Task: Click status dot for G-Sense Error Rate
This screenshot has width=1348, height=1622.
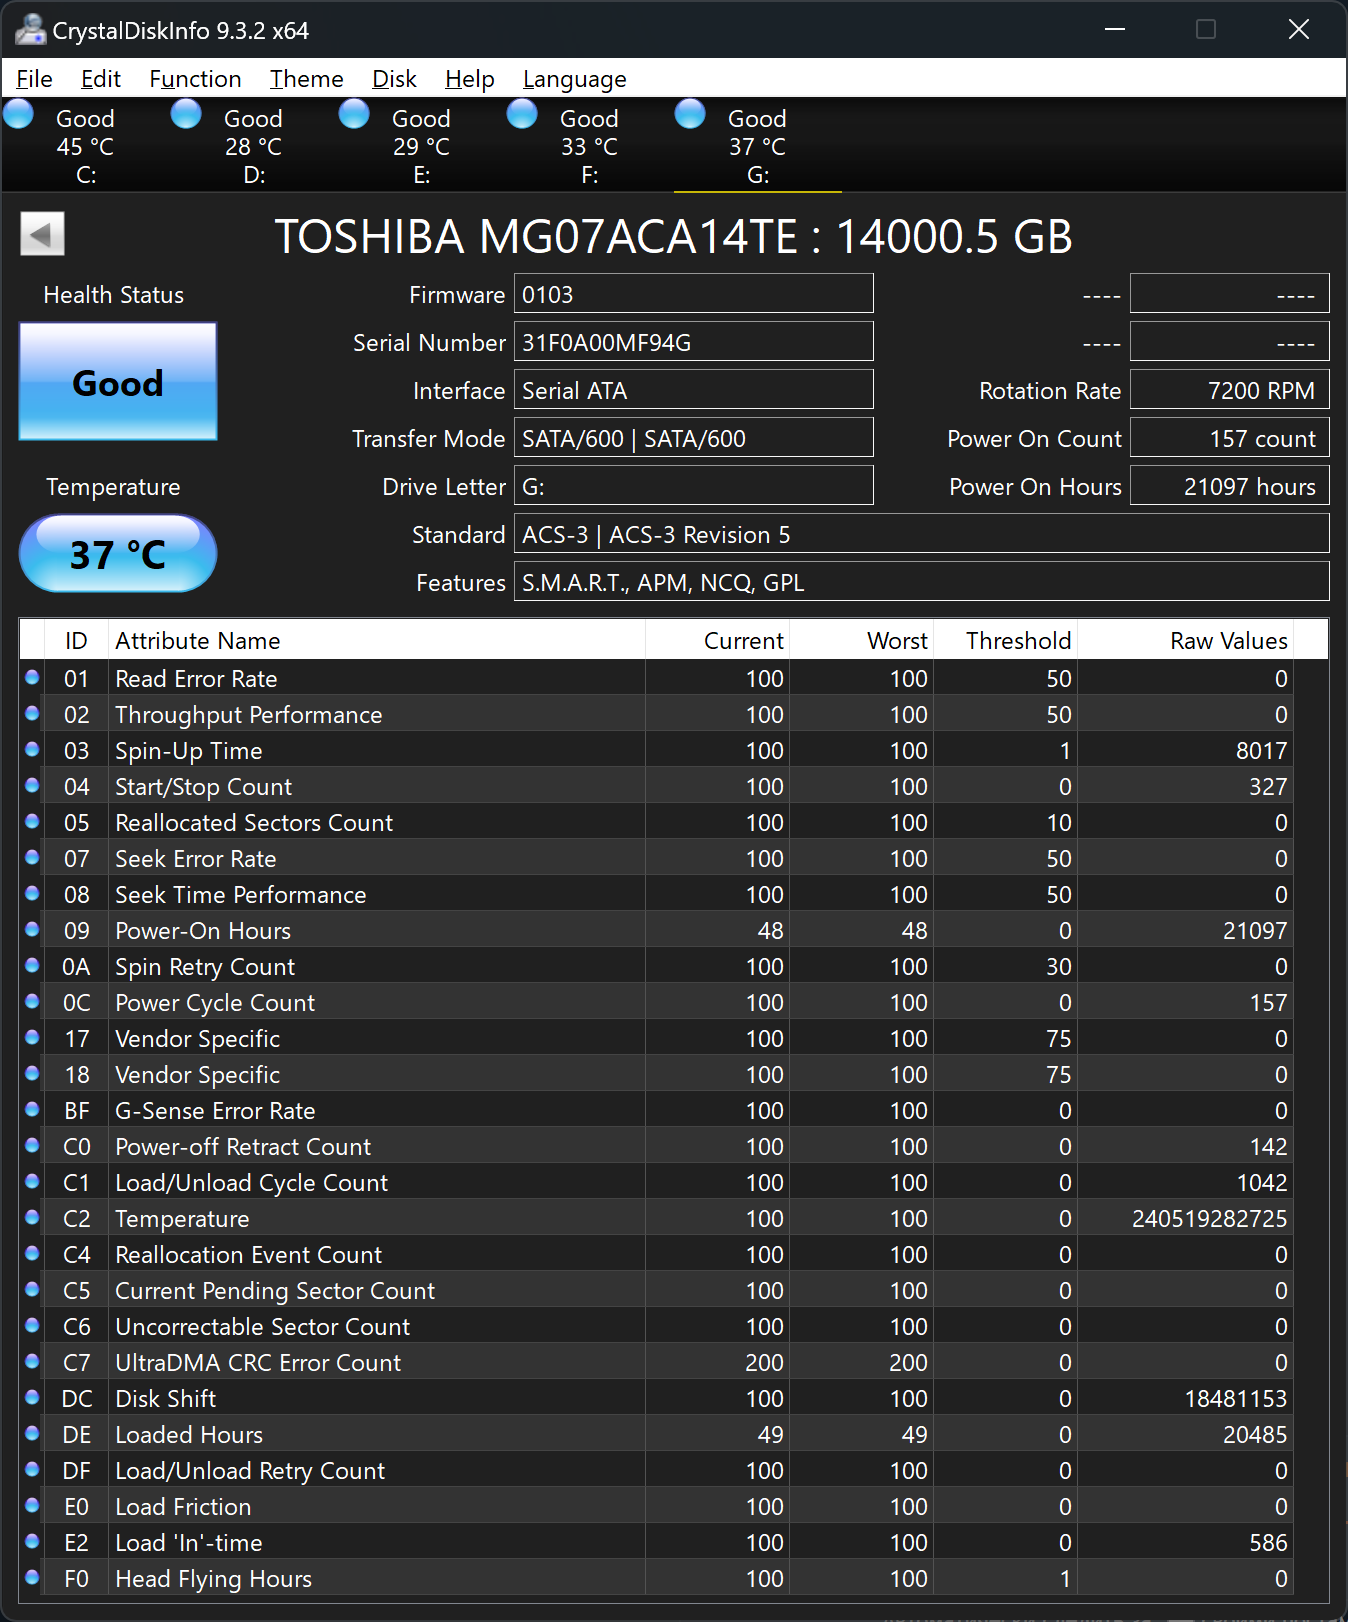Action: pyautogui.click(x=32, y=1110)
